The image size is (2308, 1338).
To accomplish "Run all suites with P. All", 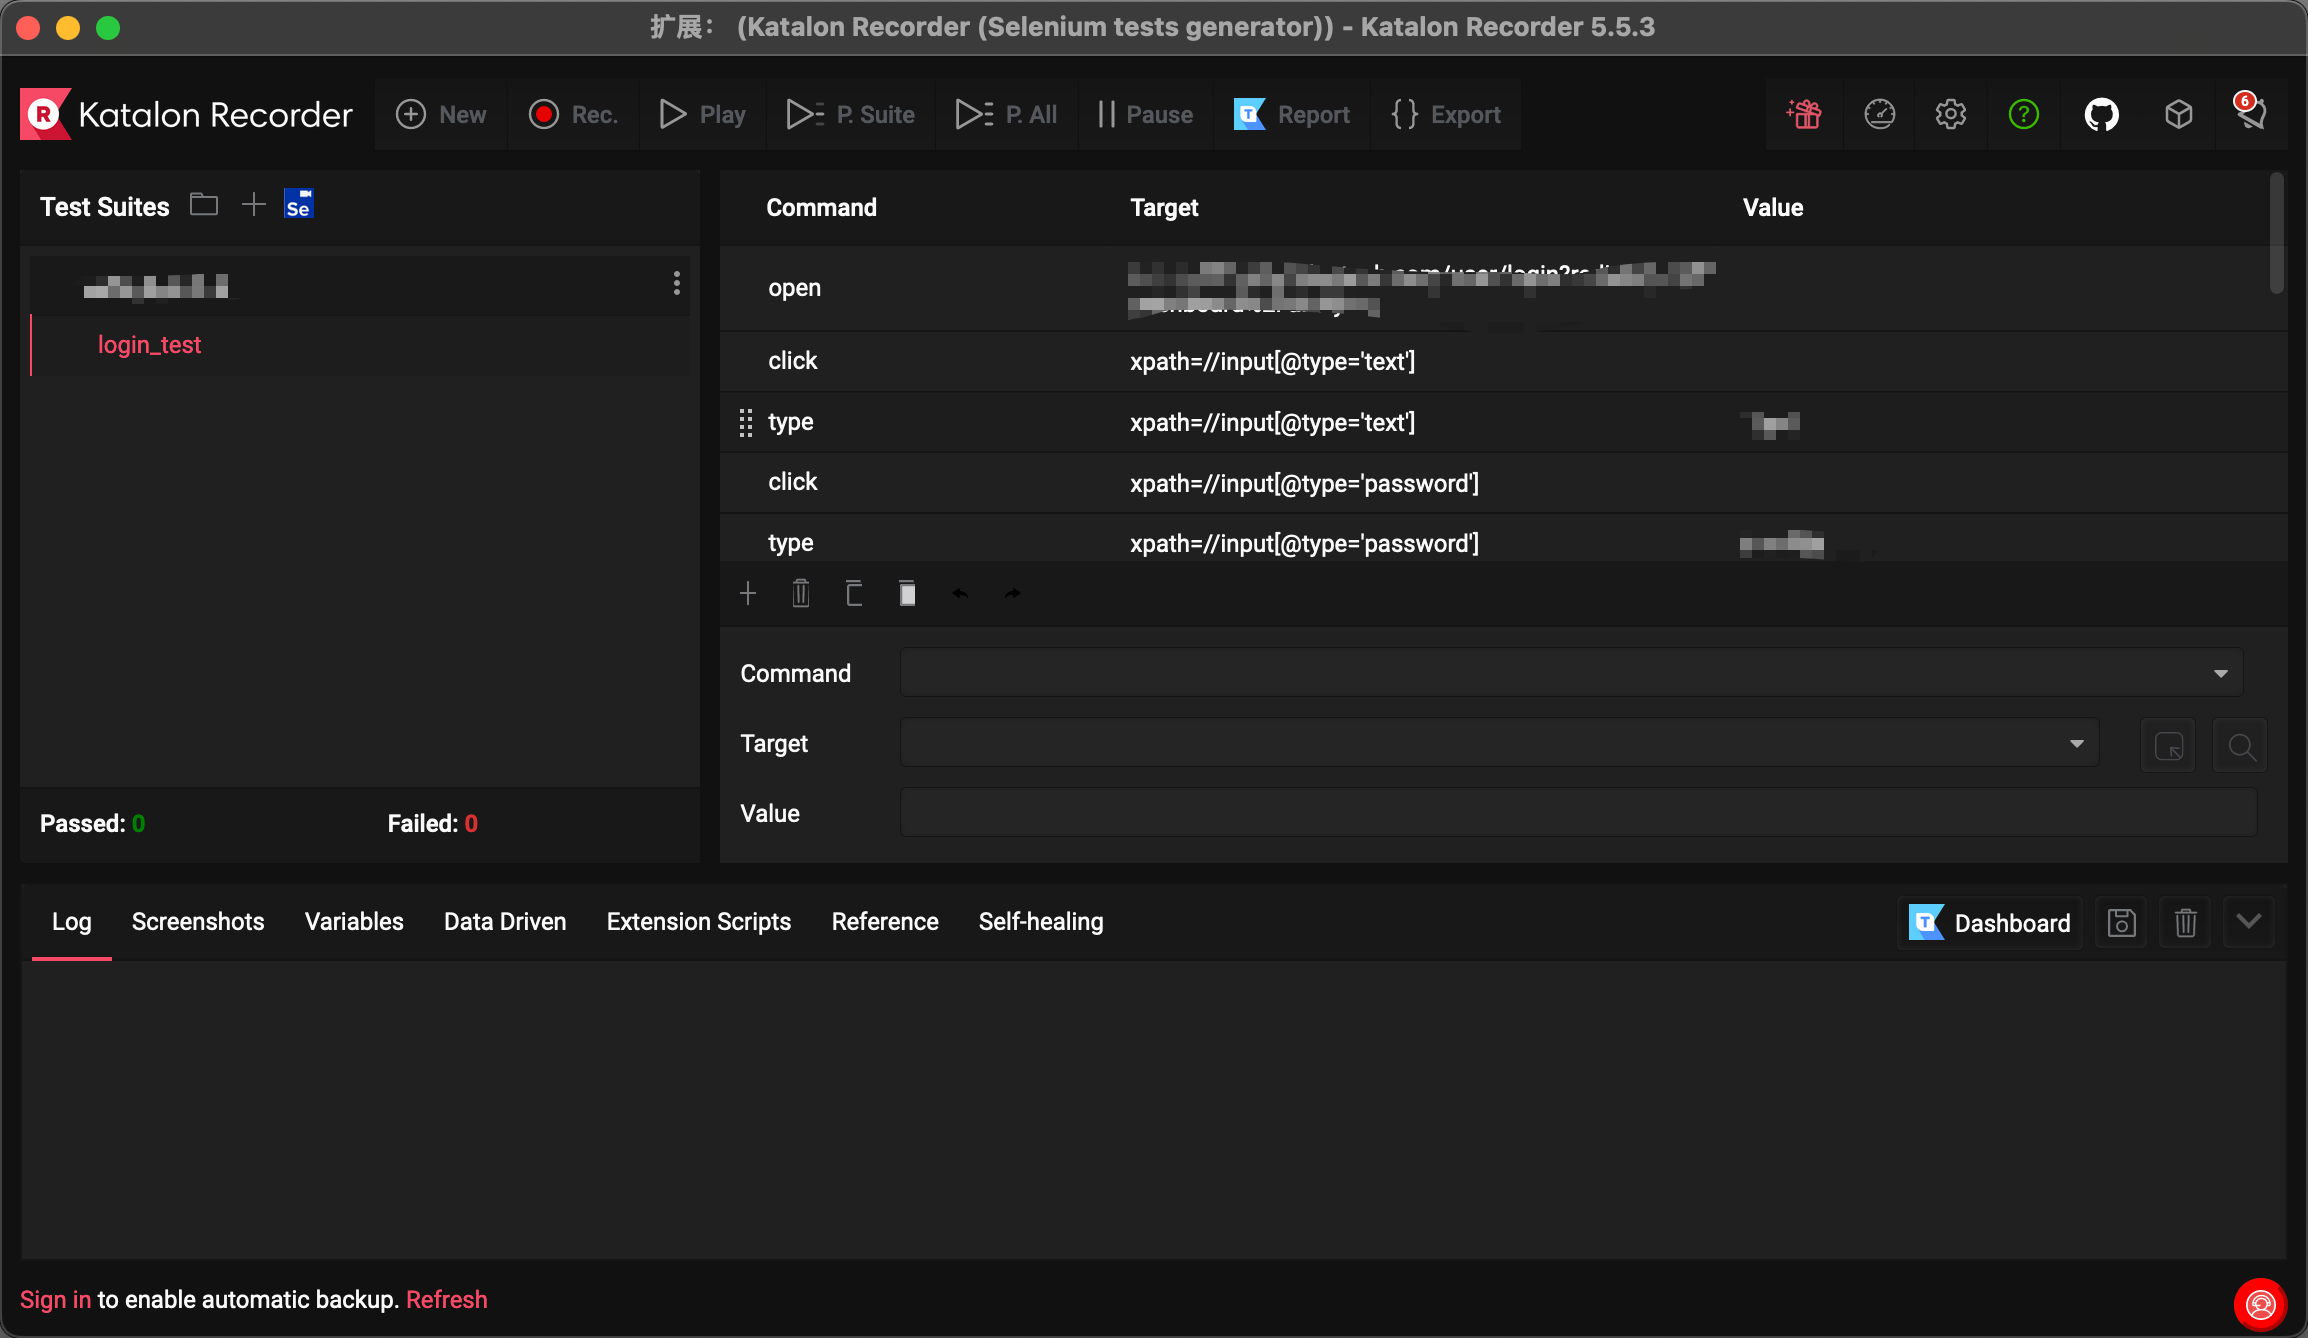I will pos(1006,115).
